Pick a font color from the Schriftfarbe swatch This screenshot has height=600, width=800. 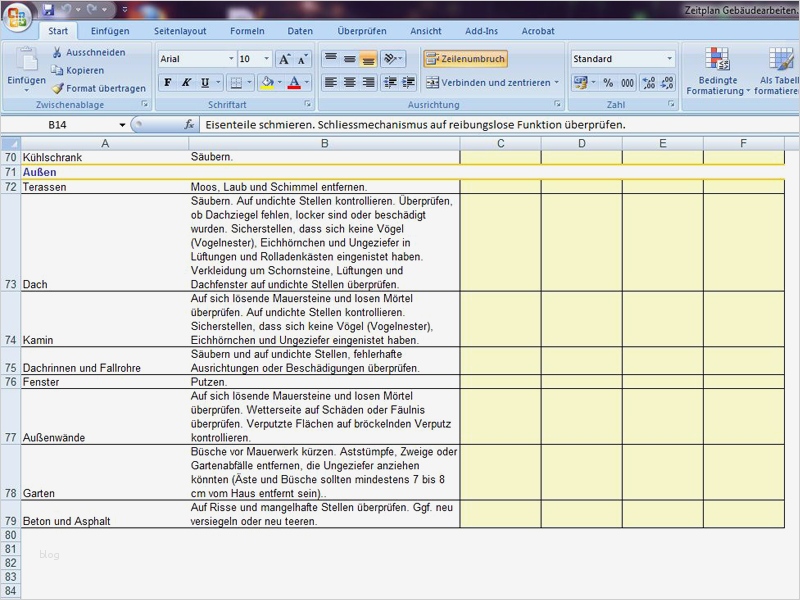[293, 82]
